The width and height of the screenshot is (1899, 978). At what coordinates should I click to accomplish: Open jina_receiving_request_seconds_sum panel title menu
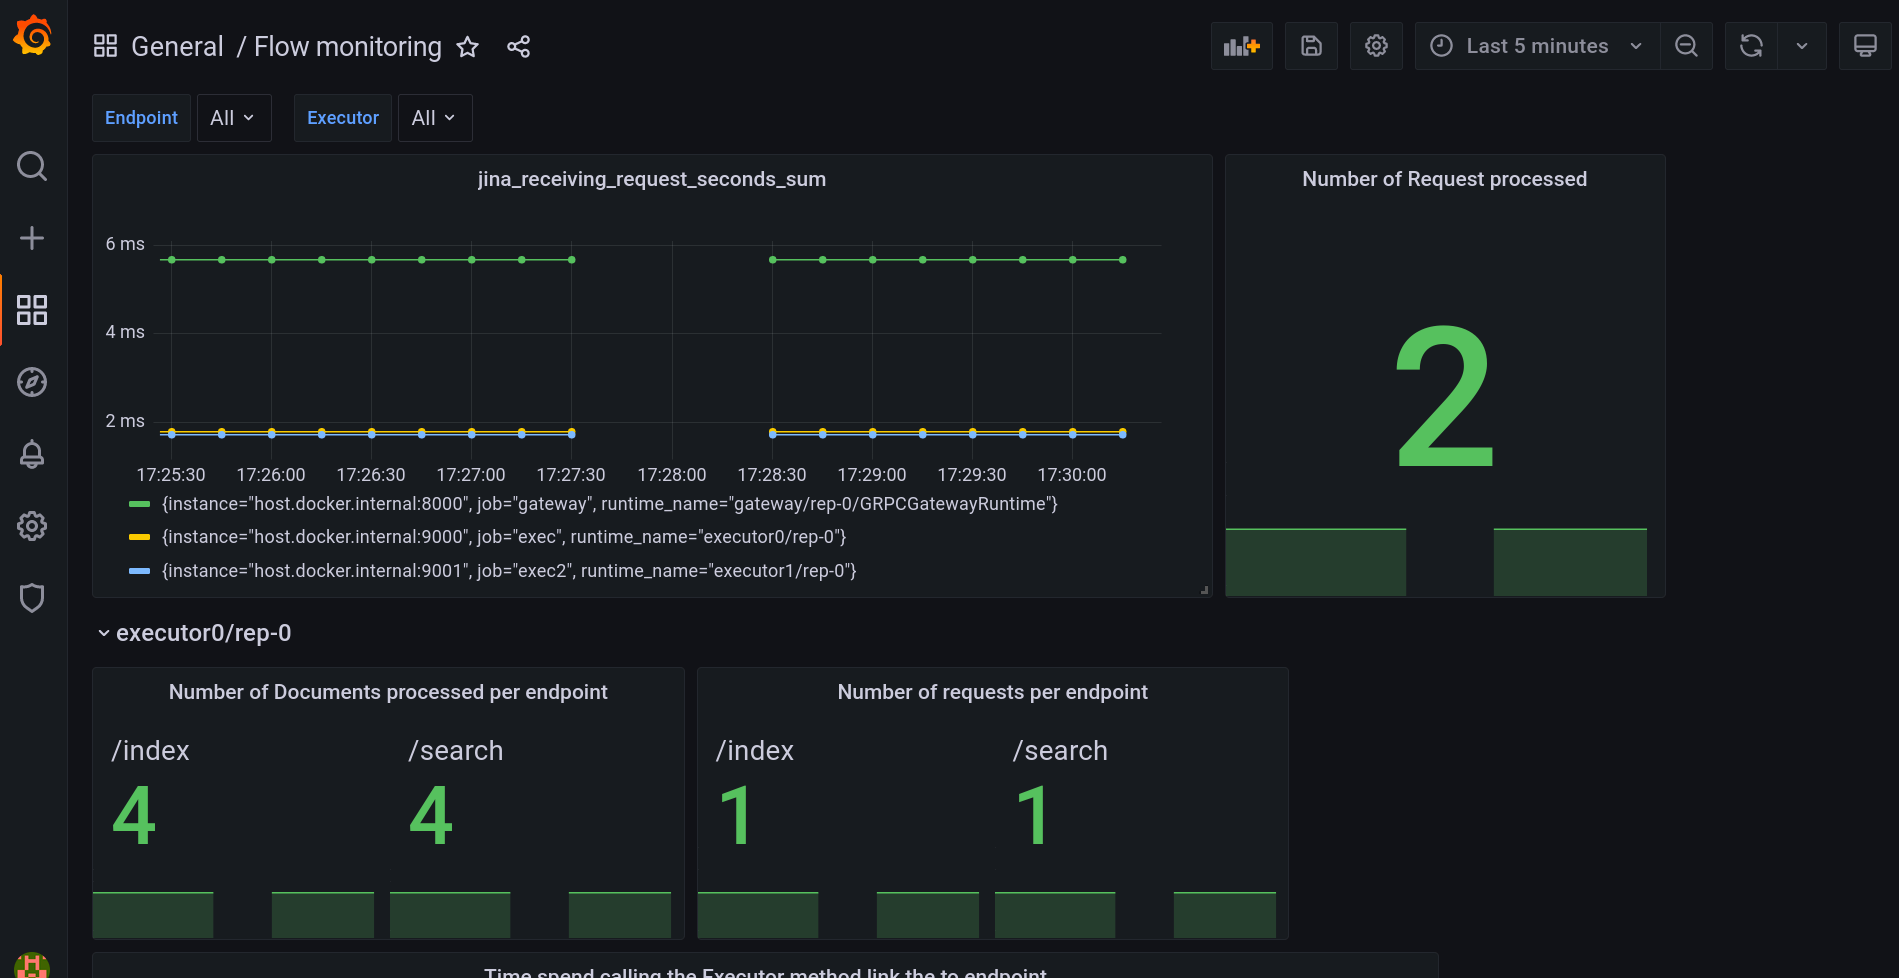pos(652,179)
